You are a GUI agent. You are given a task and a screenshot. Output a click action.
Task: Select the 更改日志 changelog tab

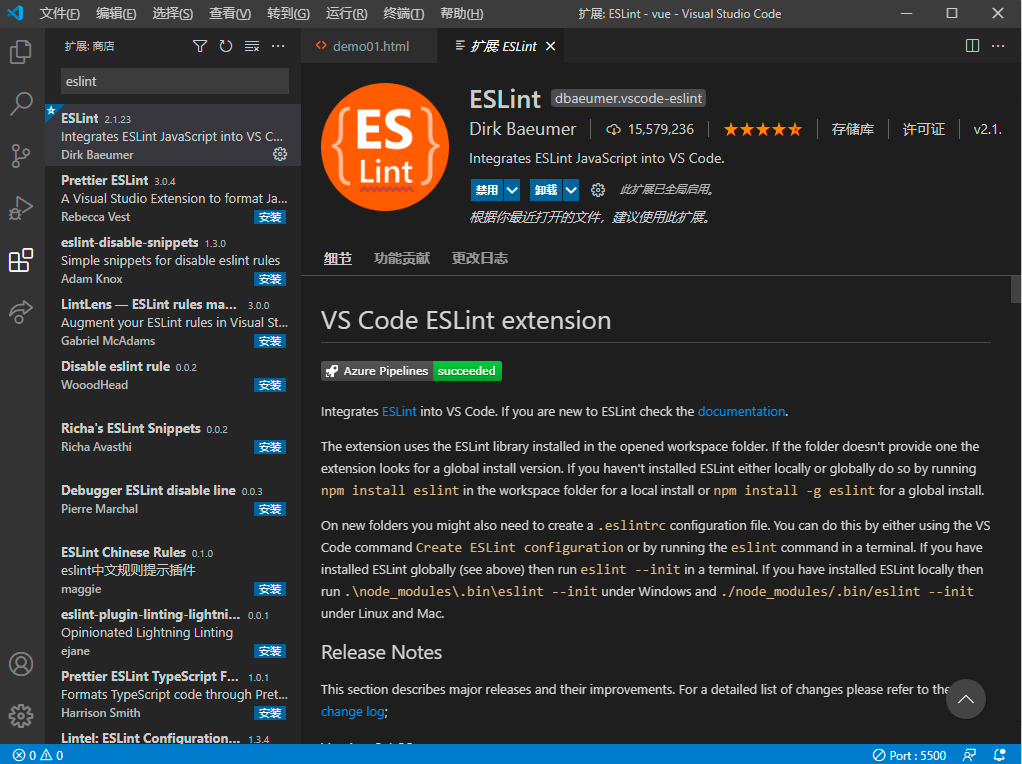(480, 259)
